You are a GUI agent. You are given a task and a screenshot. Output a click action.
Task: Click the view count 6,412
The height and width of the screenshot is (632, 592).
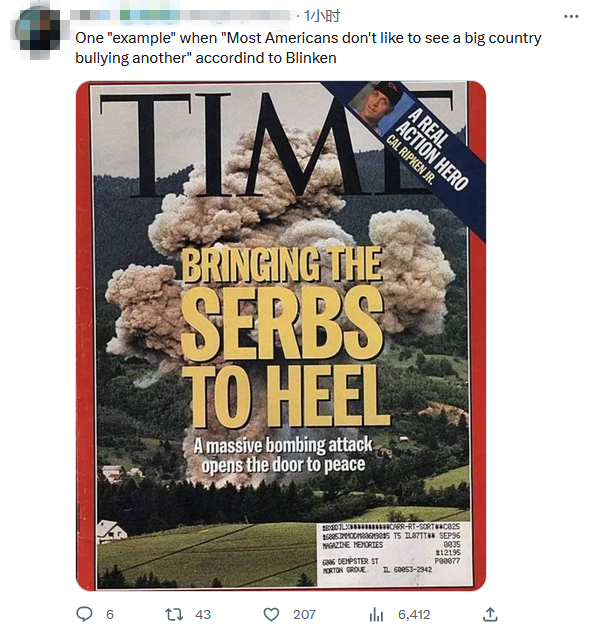[414, 615]
